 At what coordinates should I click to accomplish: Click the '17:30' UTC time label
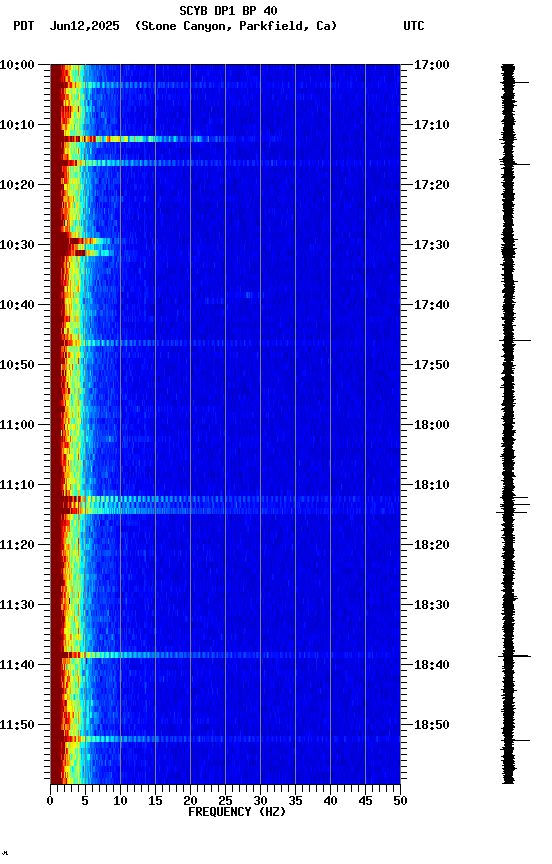coord(432,245)
